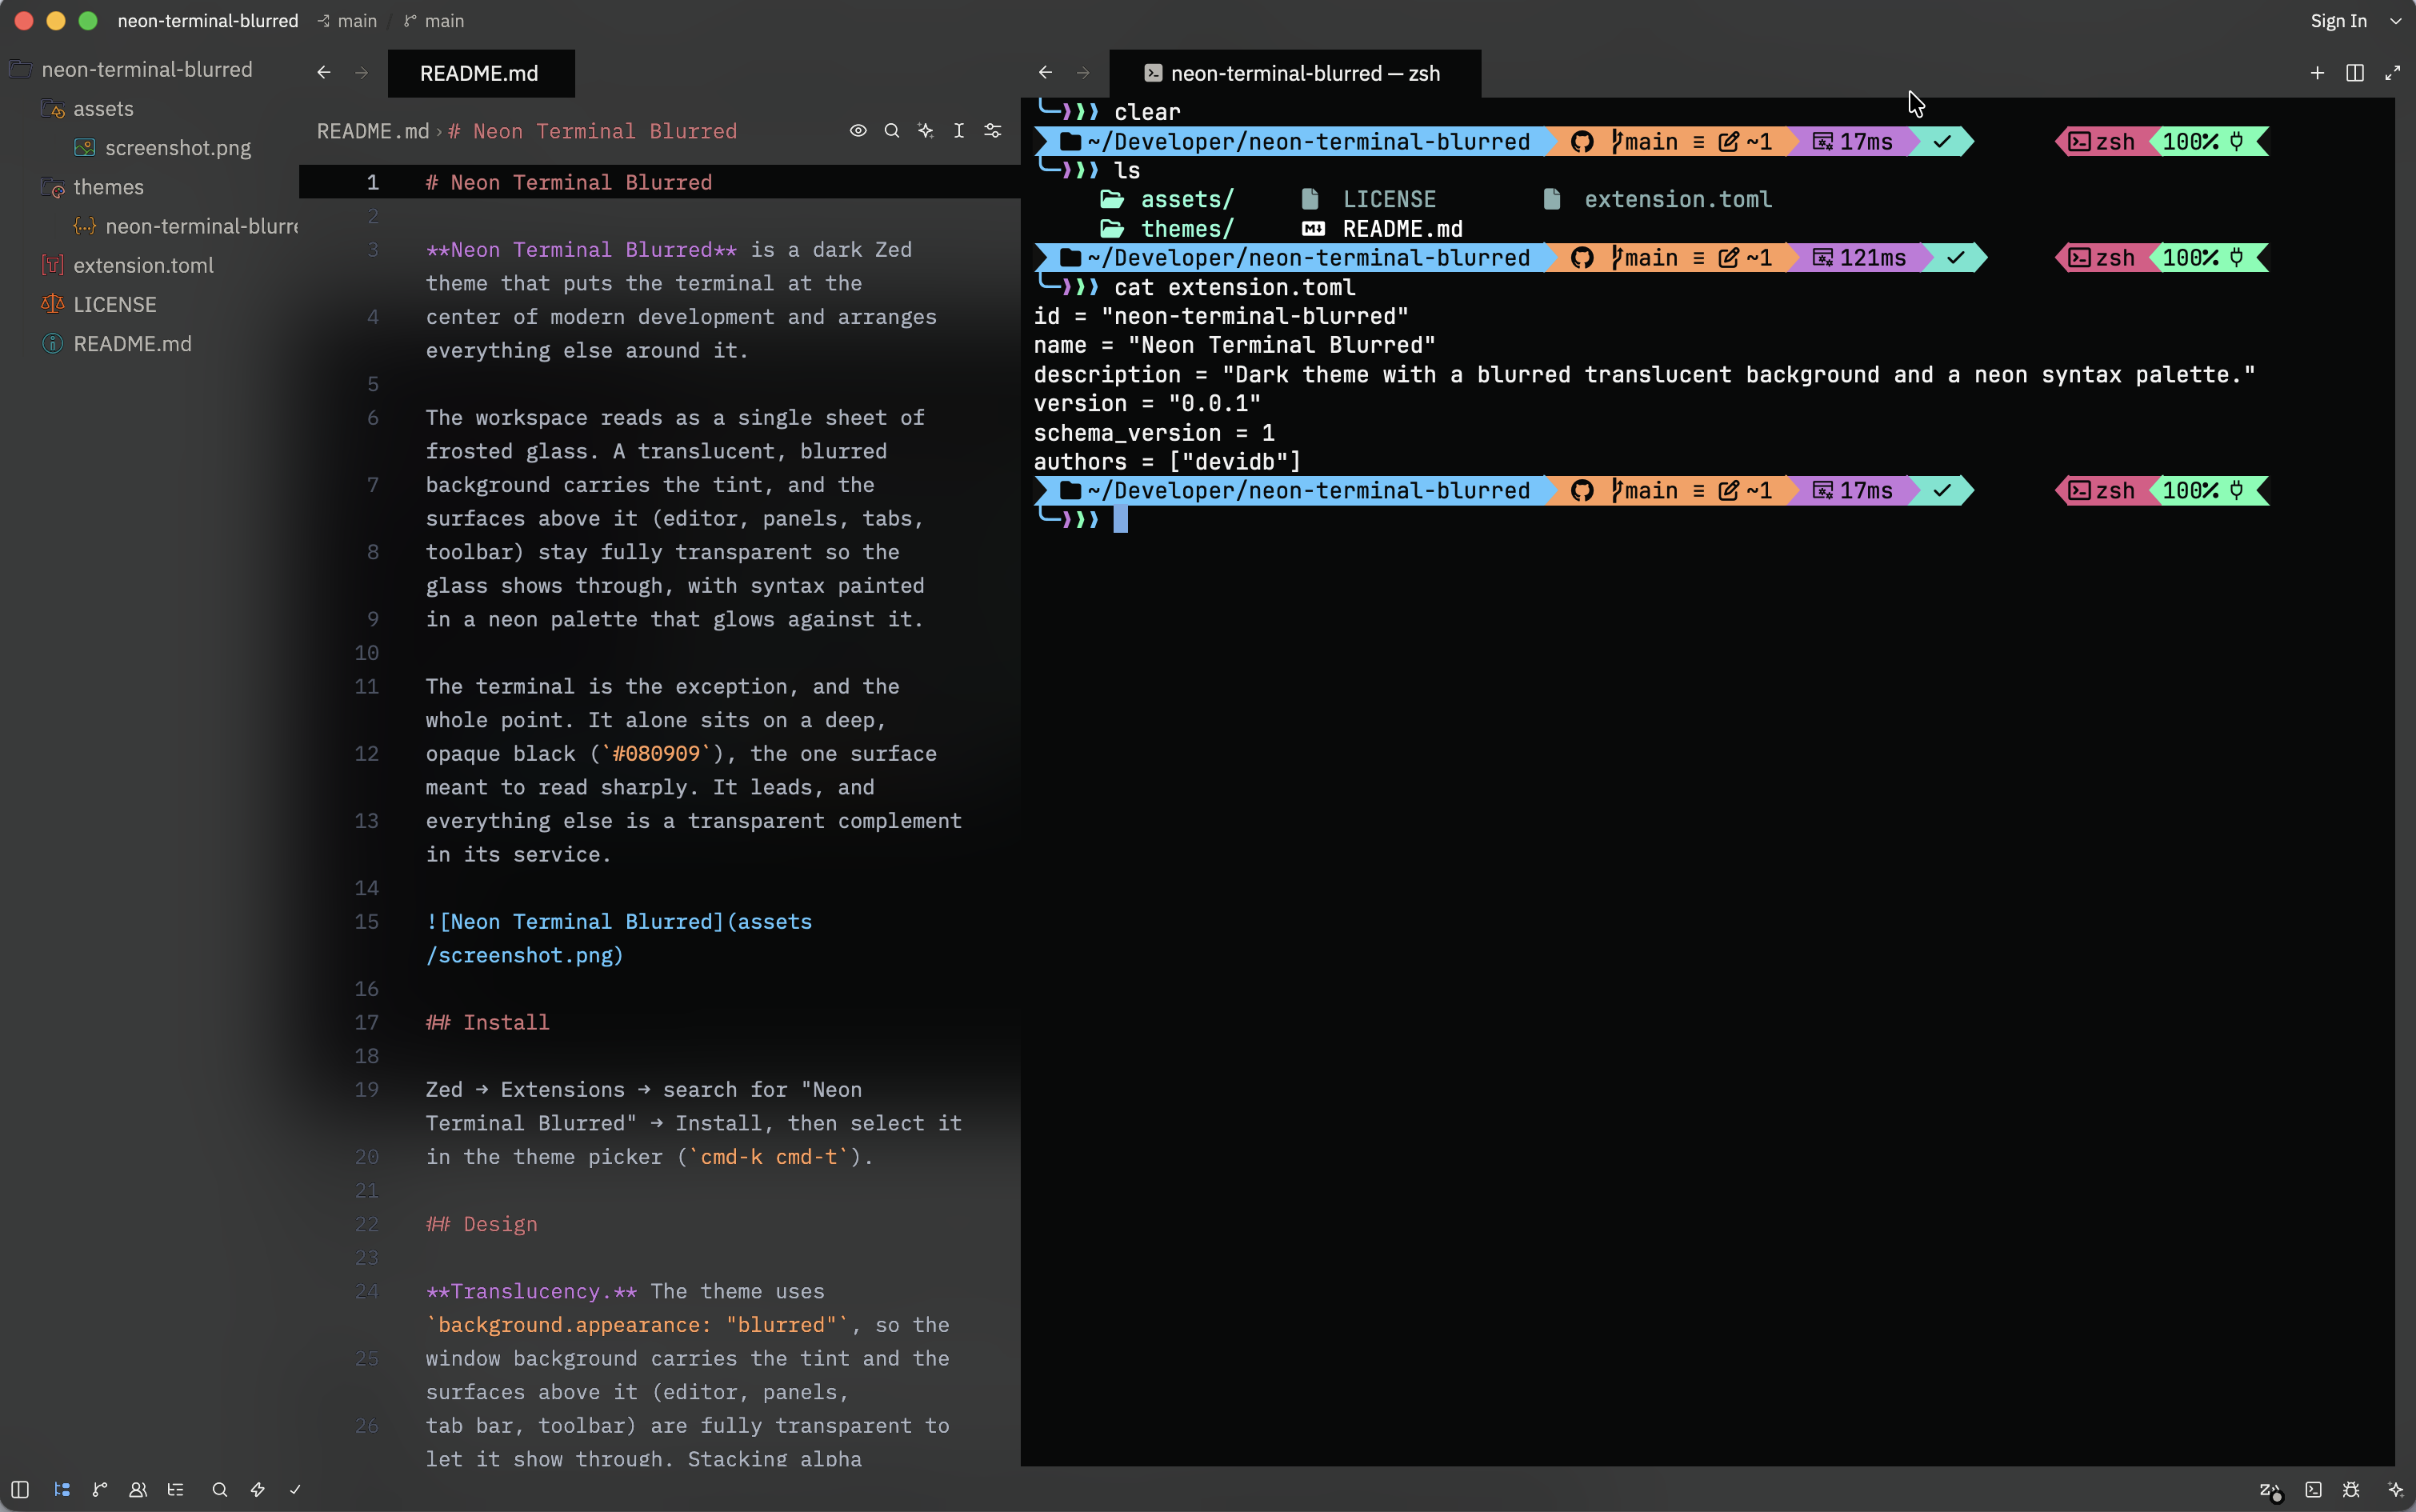
Task: Select the README.md editor tab
Action: (x=481, y=73)
